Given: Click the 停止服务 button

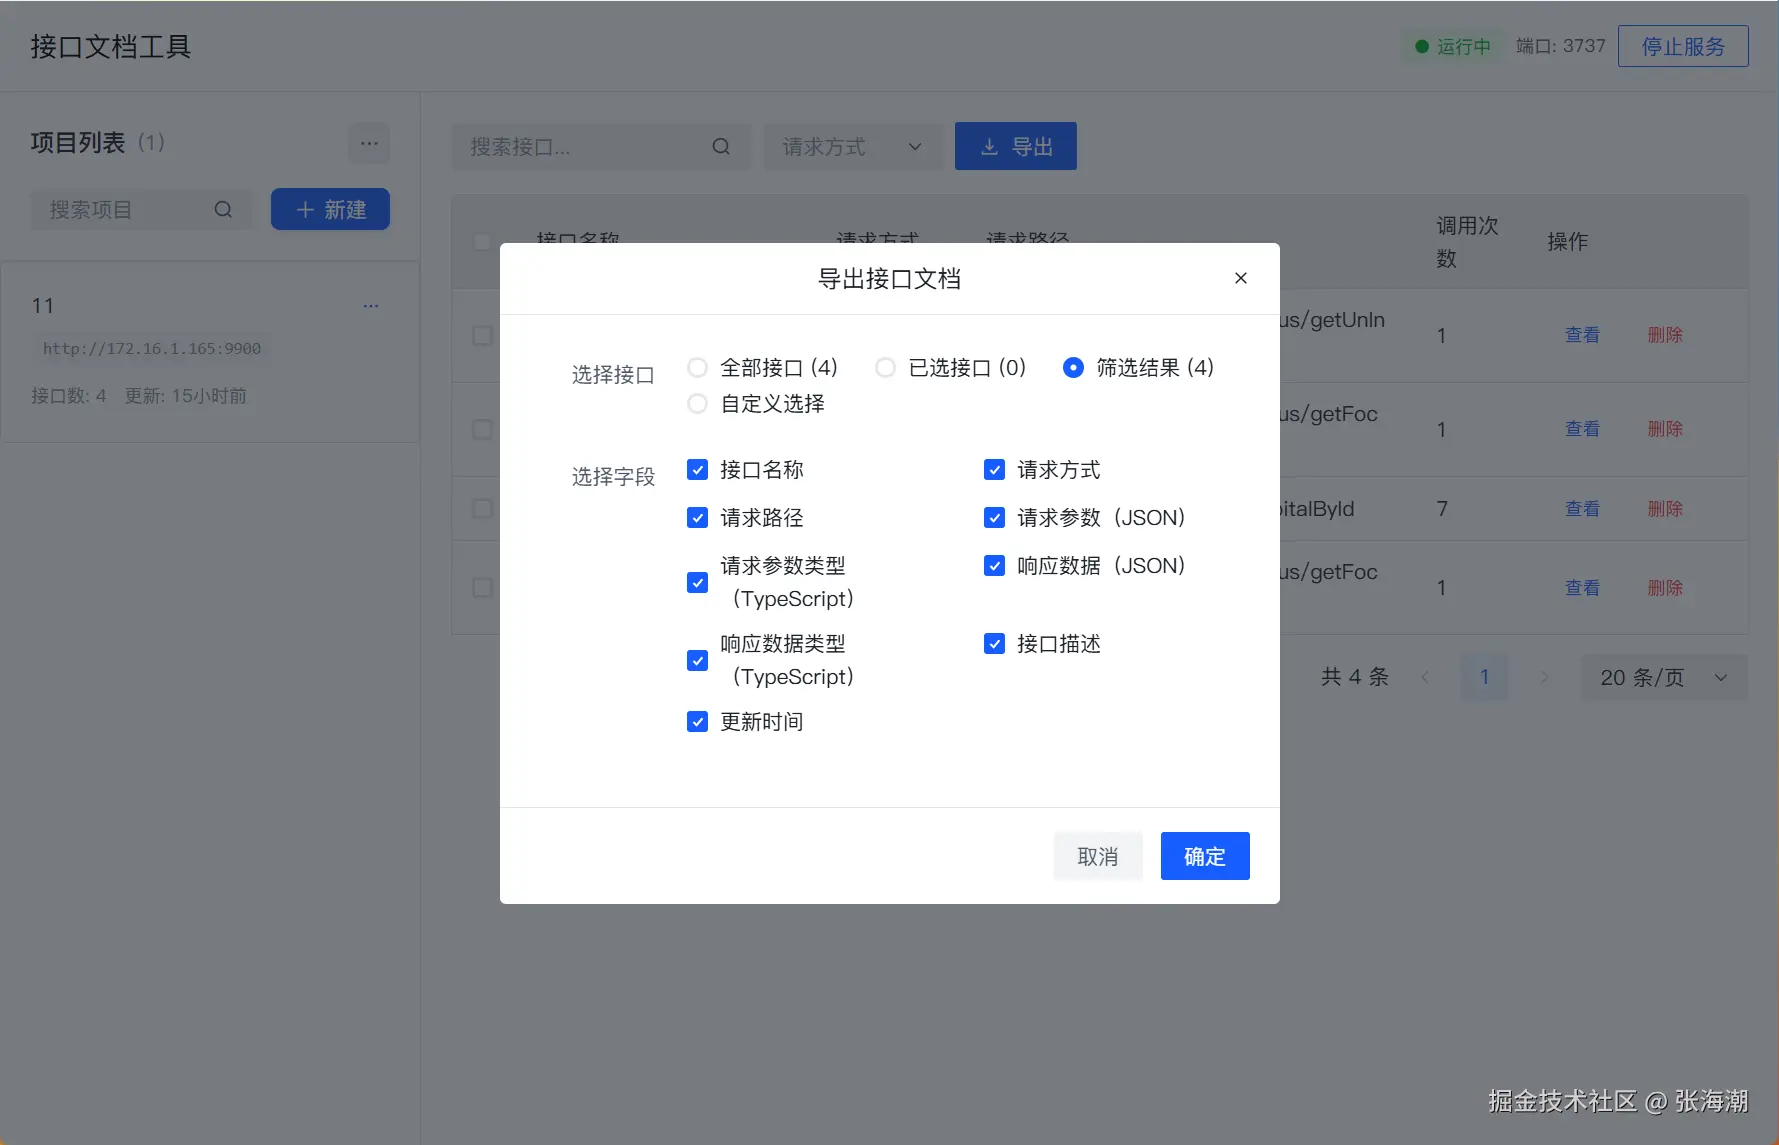Looking at the screenshot, I should [x=1683, y=46].
